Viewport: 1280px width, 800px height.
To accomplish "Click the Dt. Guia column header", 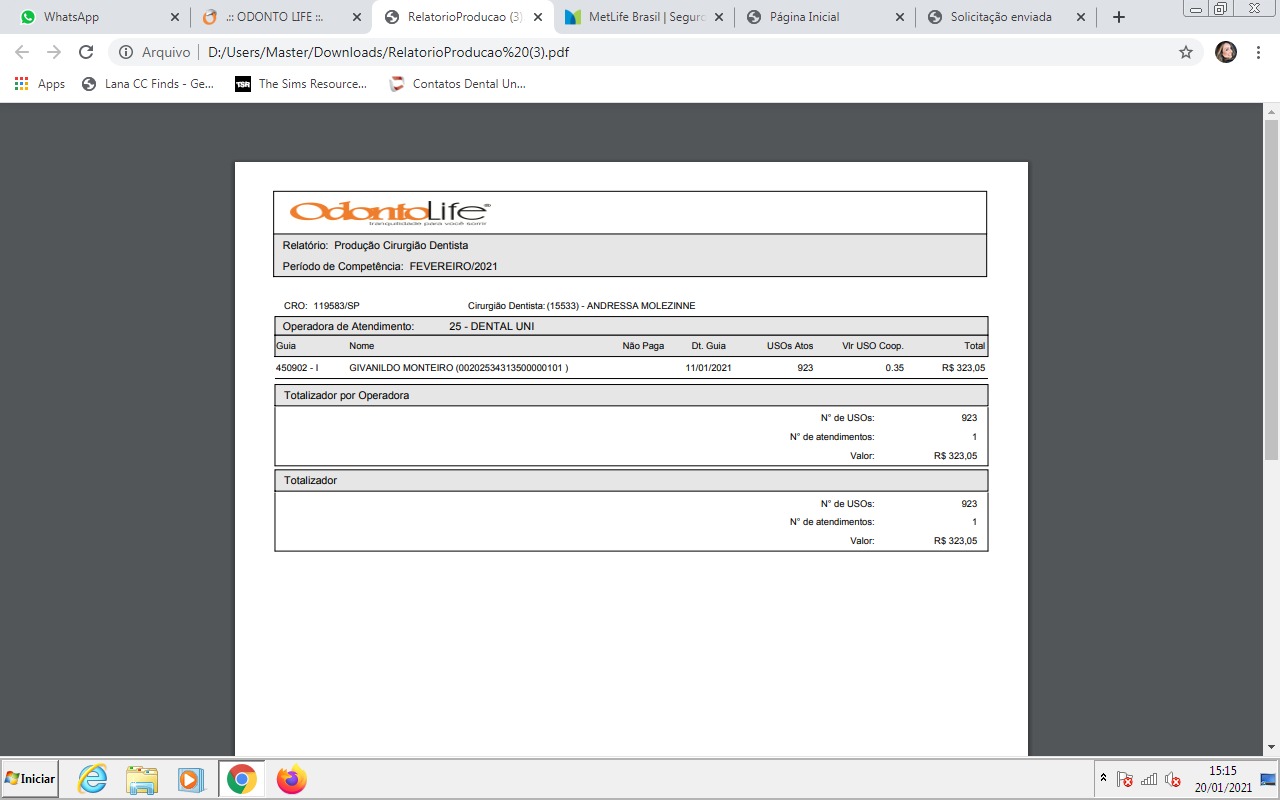I will click(709, 346).
